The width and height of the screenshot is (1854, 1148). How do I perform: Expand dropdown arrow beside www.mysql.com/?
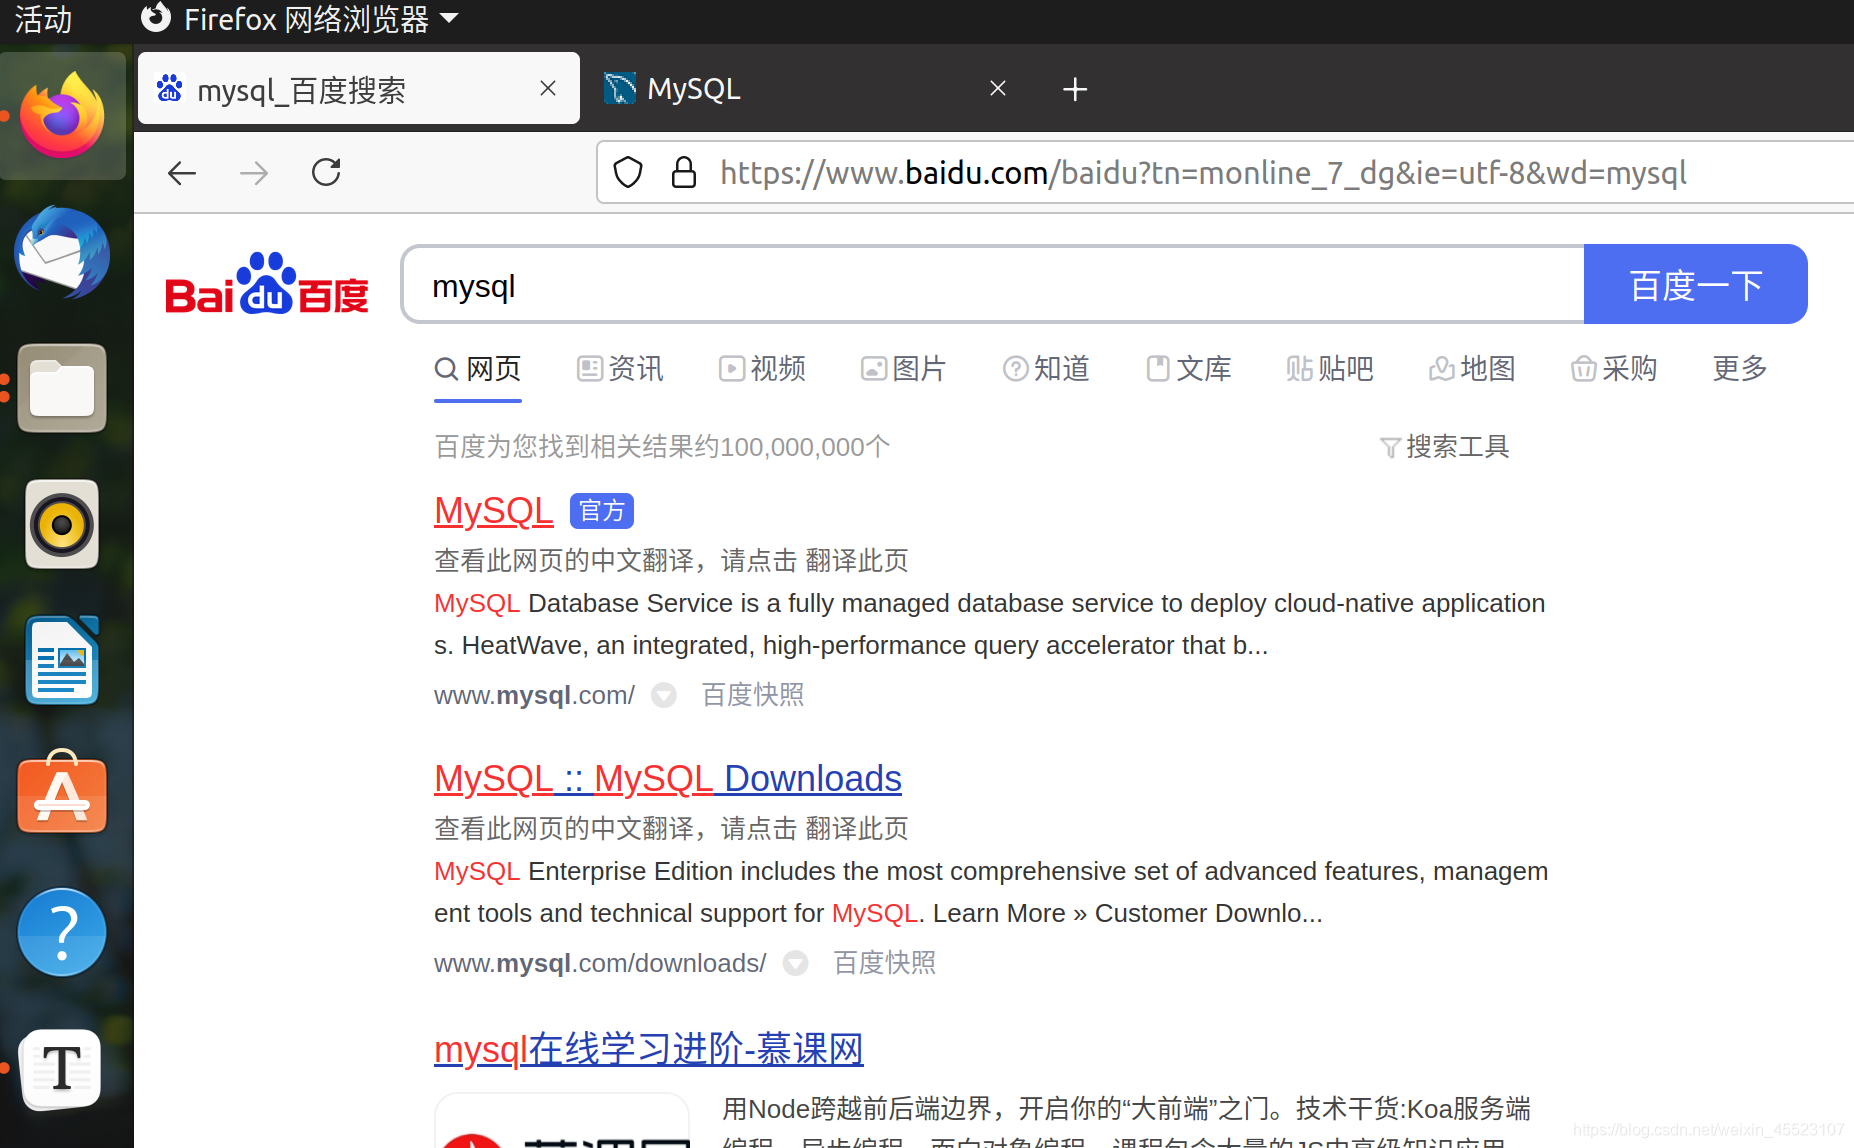tap(664, 695)
